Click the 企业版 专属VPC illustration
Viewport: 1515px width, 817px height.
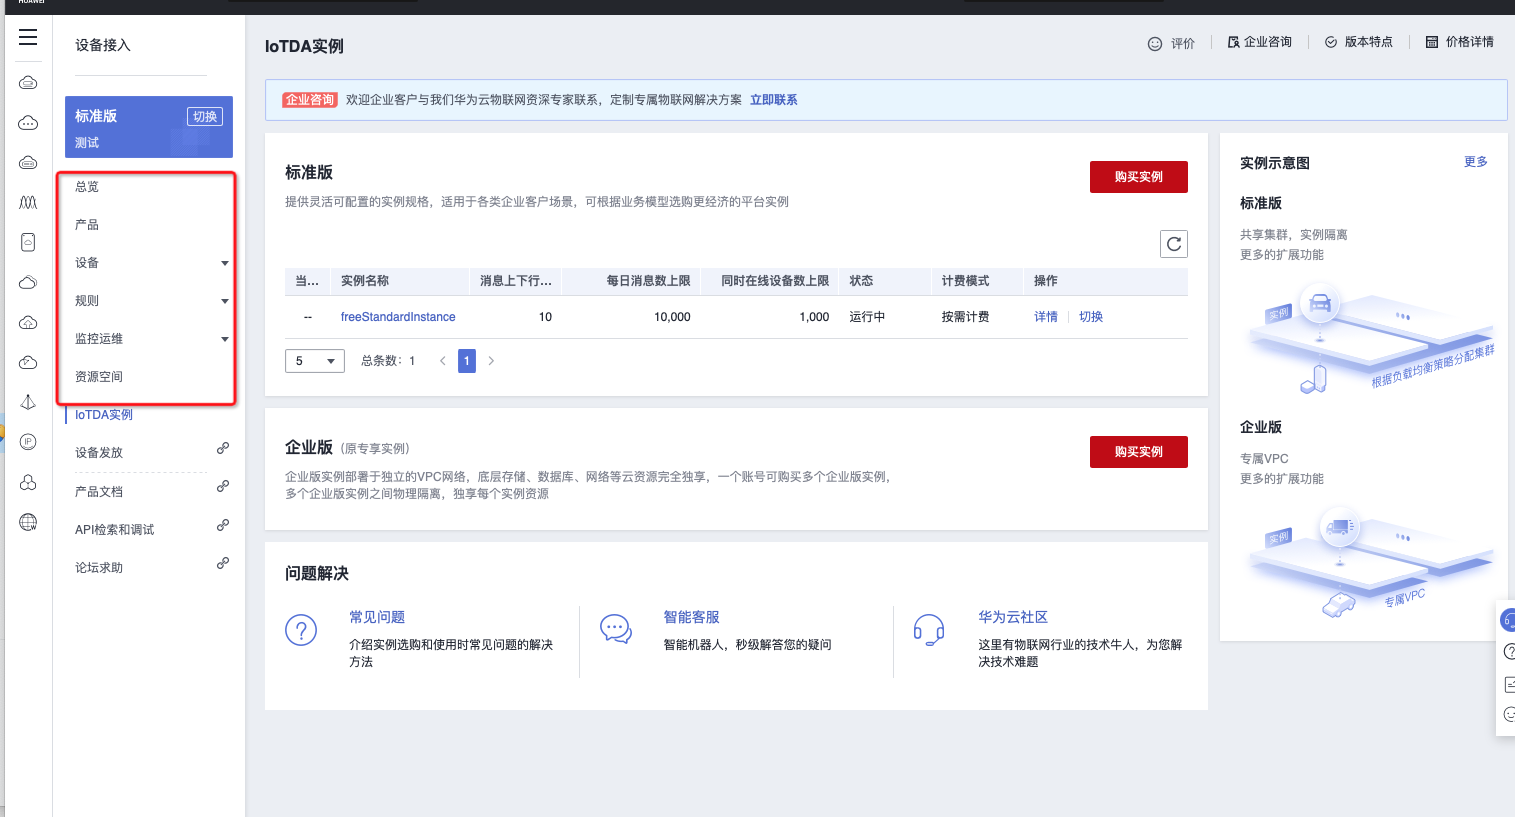click(1370, 563)
